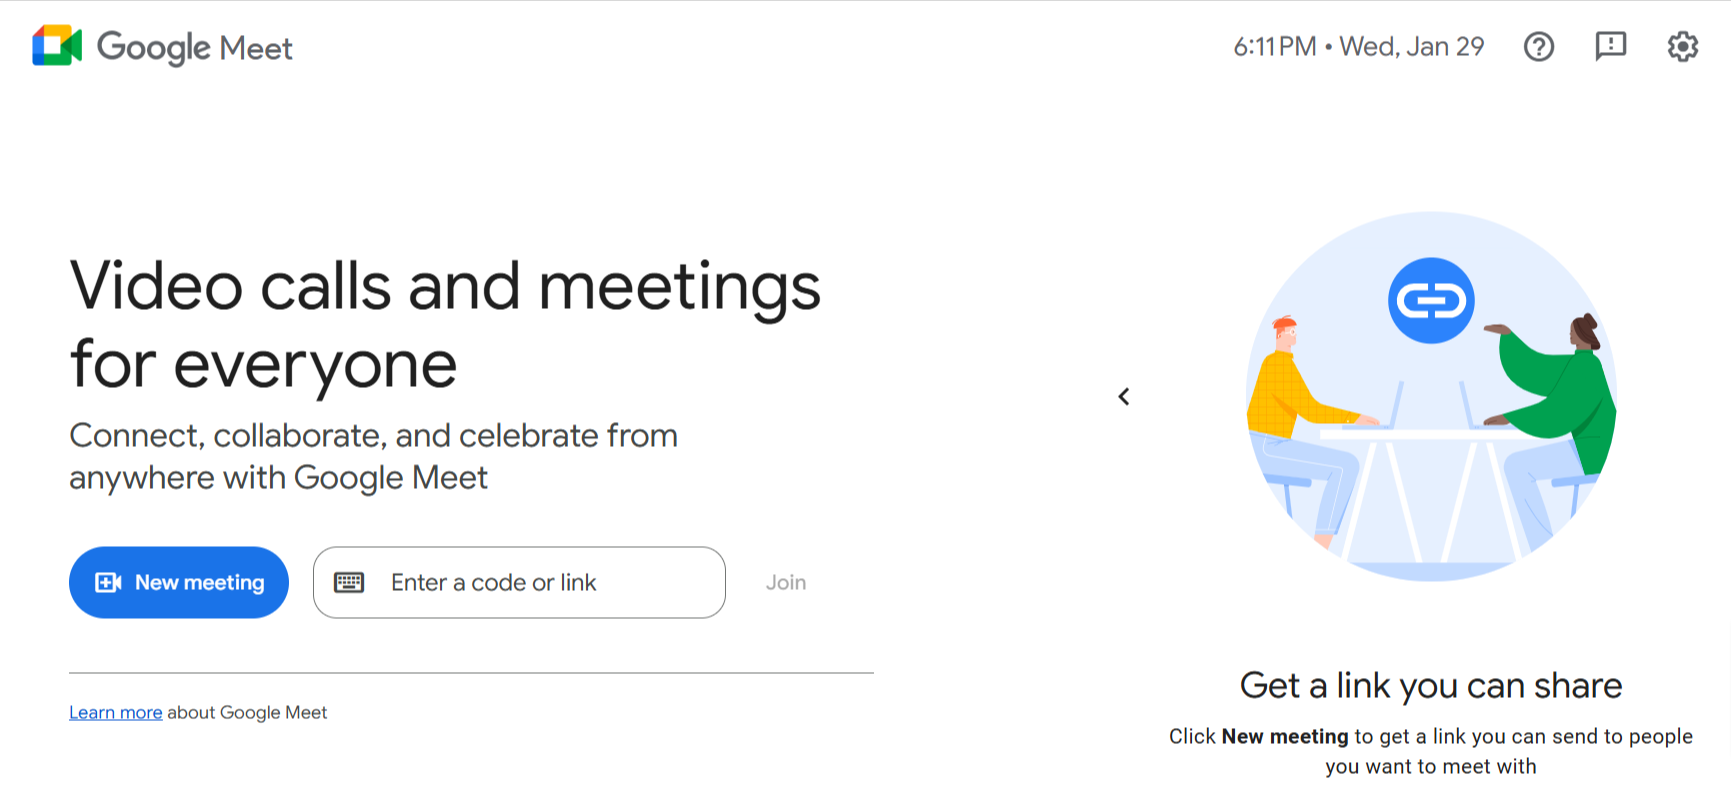Click the Report a problem feedback icon

1611,46
